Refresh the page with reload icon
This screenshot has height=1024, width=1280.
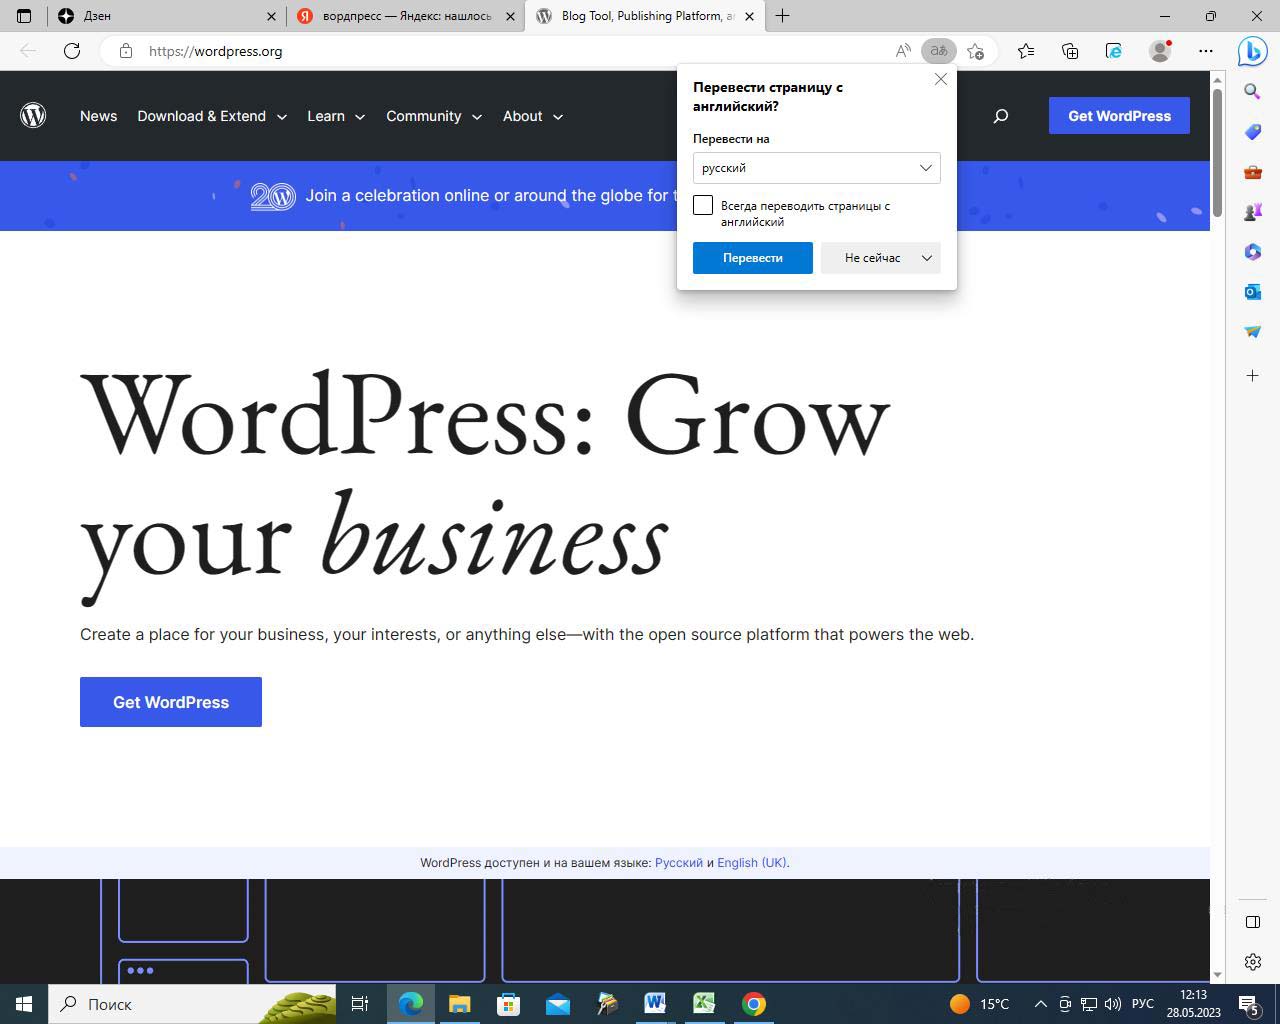point(72,51)
